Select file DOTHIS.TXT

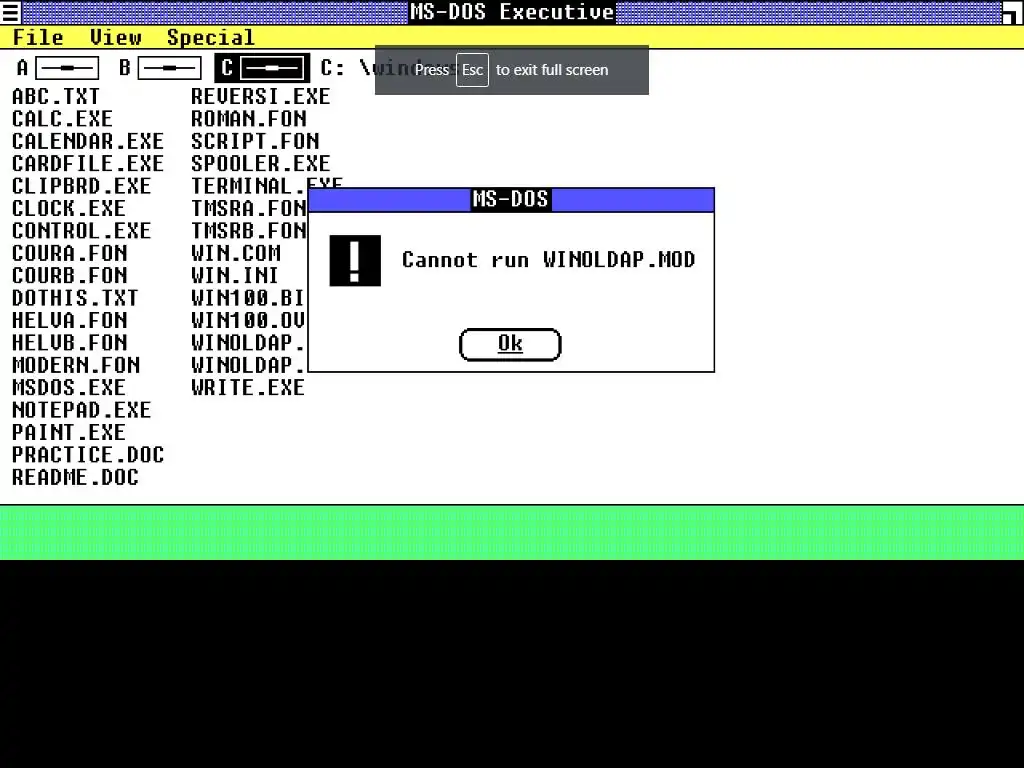coord(75,298)
